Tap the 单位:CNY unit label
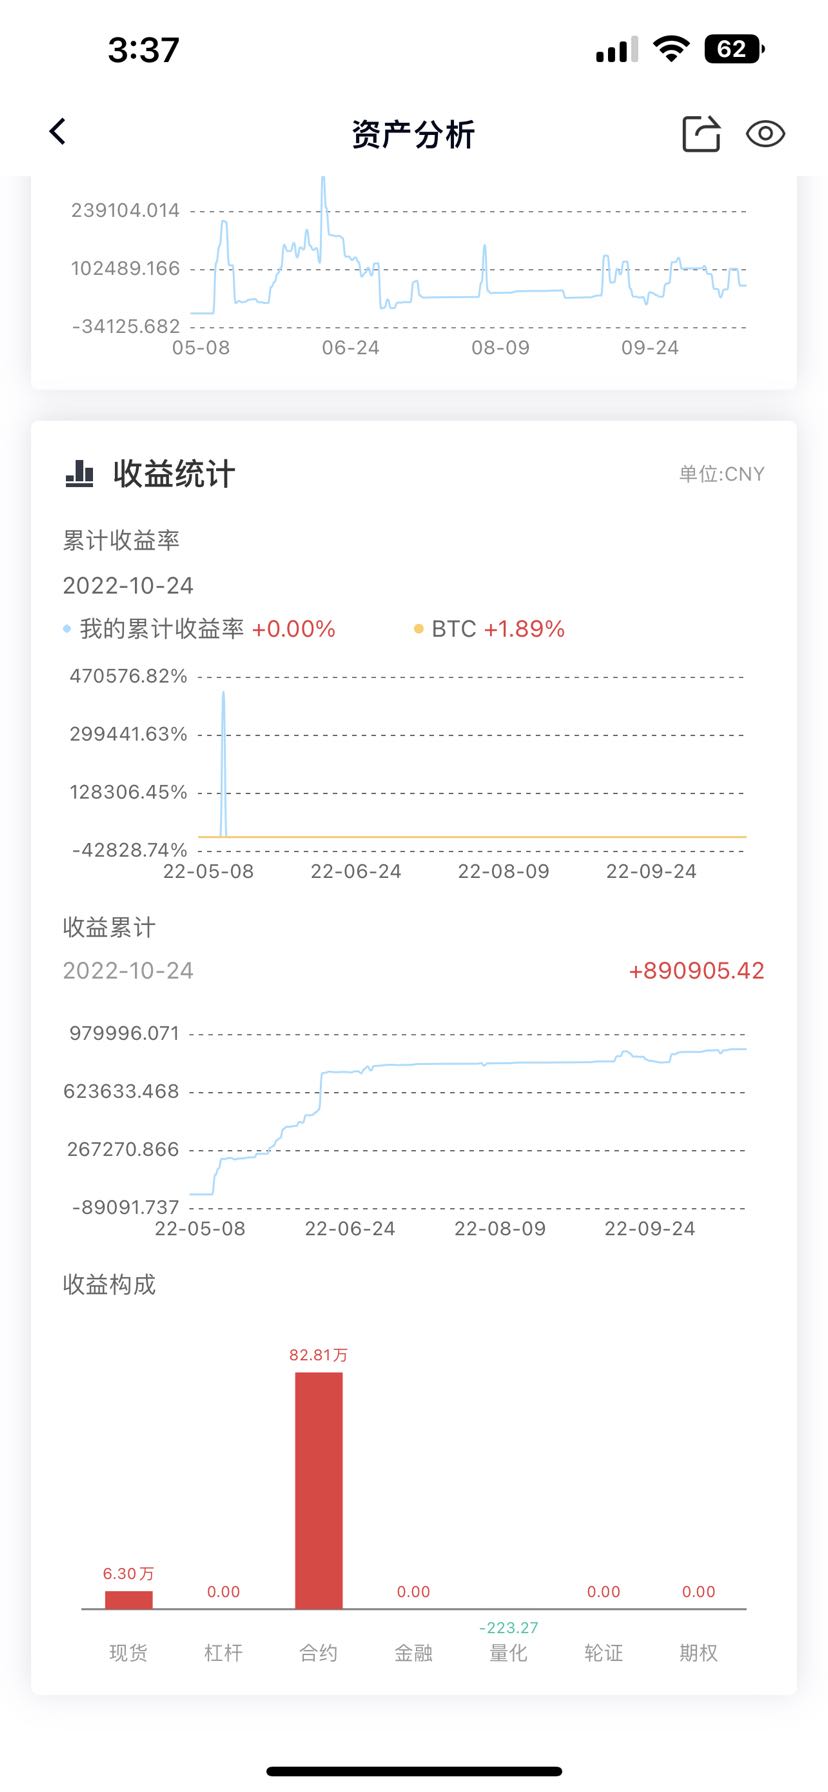Viewport: 828px width, 1792px height. point(722,474)
